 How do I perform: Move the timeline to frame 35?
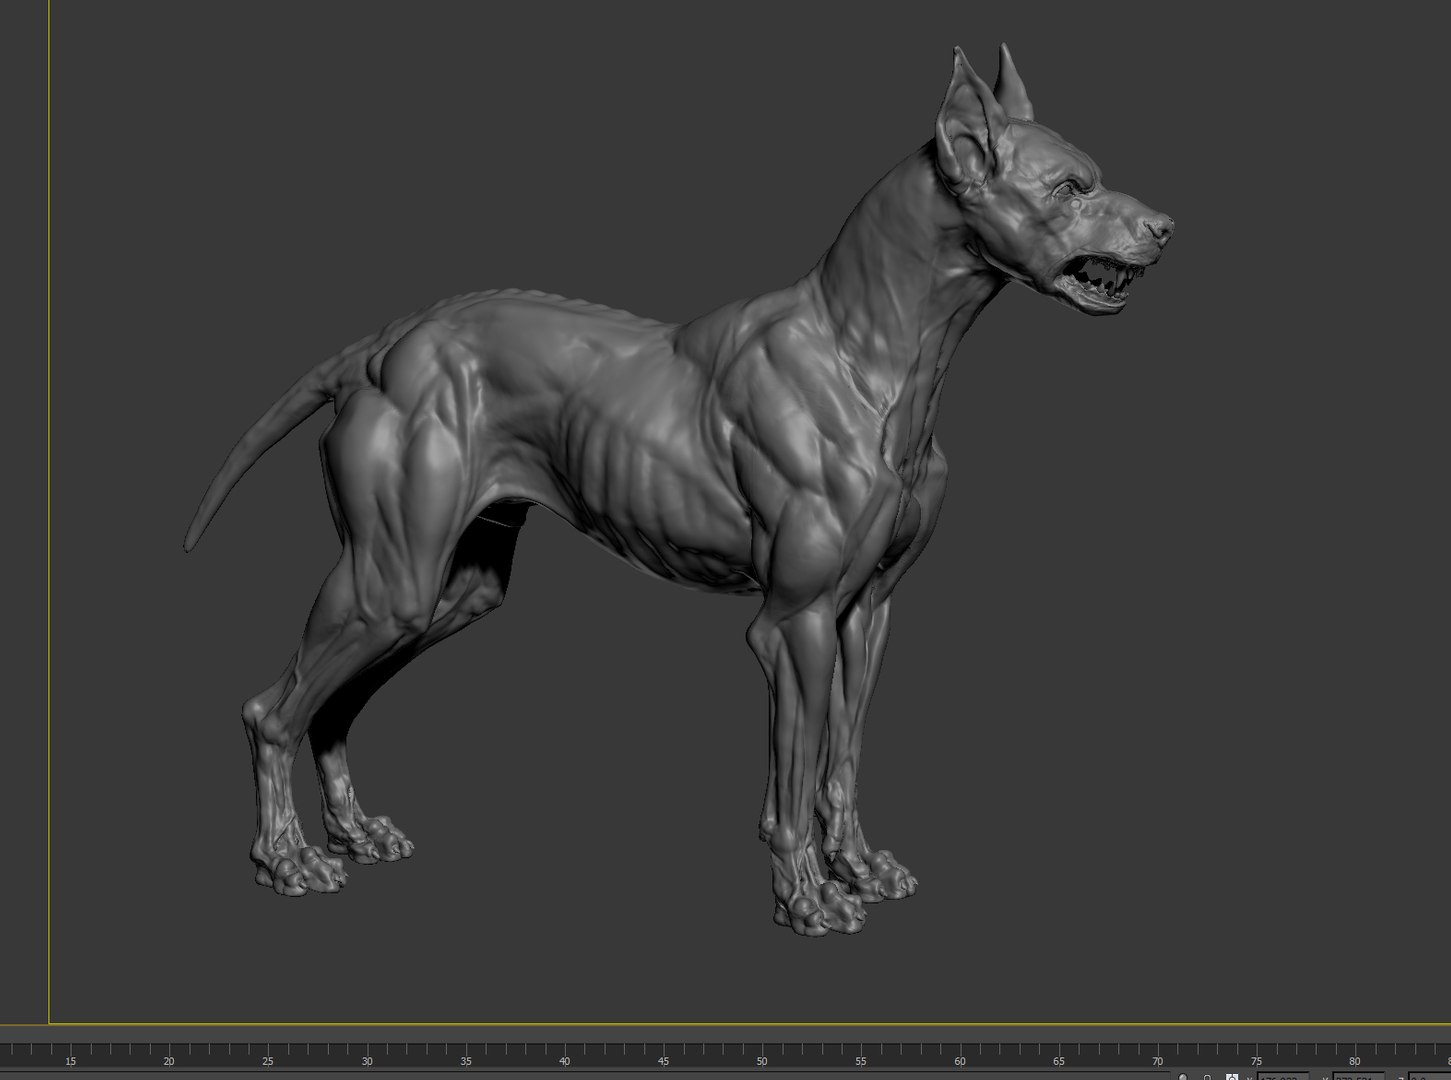tap(466, 1061)
